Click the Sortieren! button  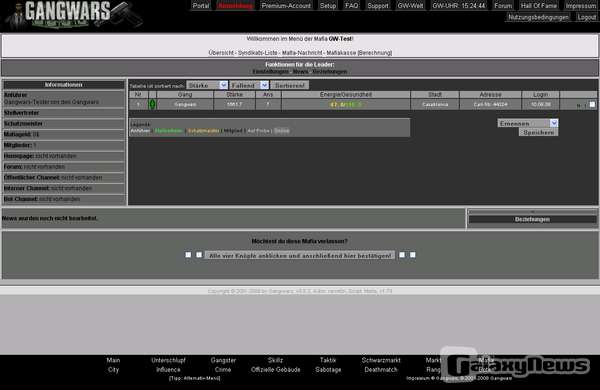coord(290,85)
